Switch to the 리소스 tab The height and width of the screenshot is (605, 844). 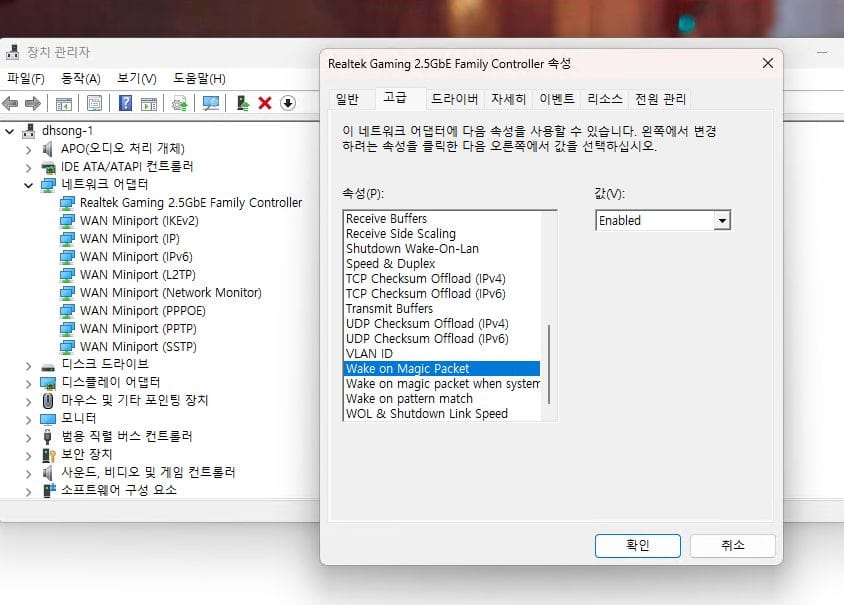[x=605, y=99]
